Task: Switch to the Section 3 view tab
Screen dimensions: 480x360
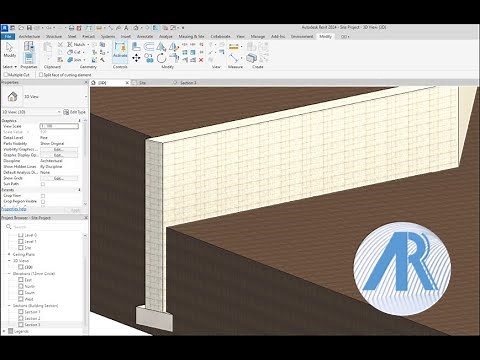Action: [188, 83]
